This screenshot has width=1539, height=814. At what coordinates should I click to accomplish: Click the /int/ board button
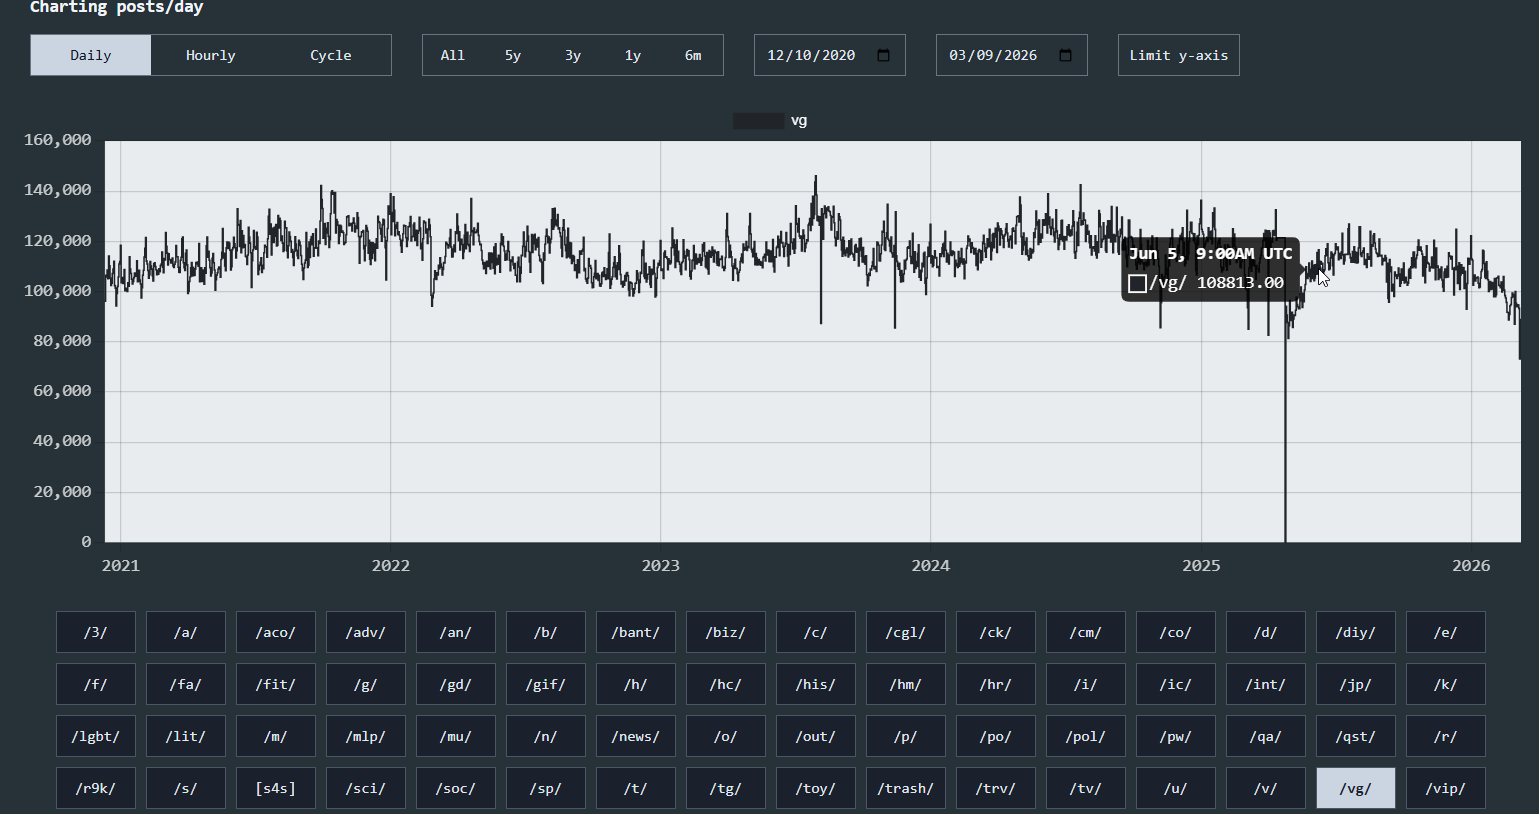click(1266, 684)
